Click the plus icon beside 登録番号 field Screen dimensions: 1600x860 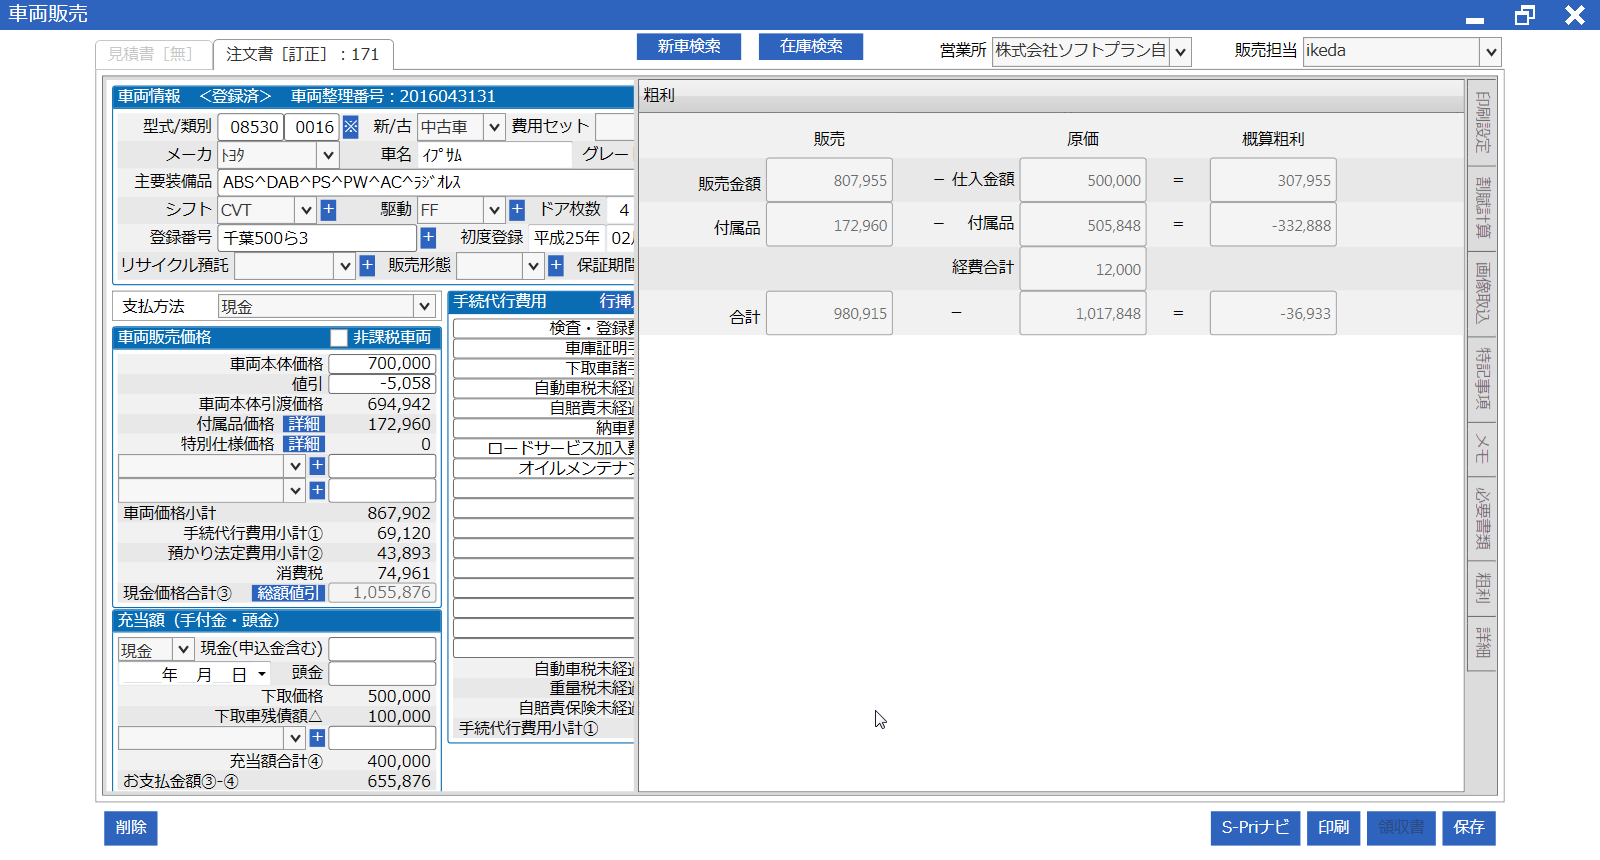pyautogui.click(x=428, y=238)
